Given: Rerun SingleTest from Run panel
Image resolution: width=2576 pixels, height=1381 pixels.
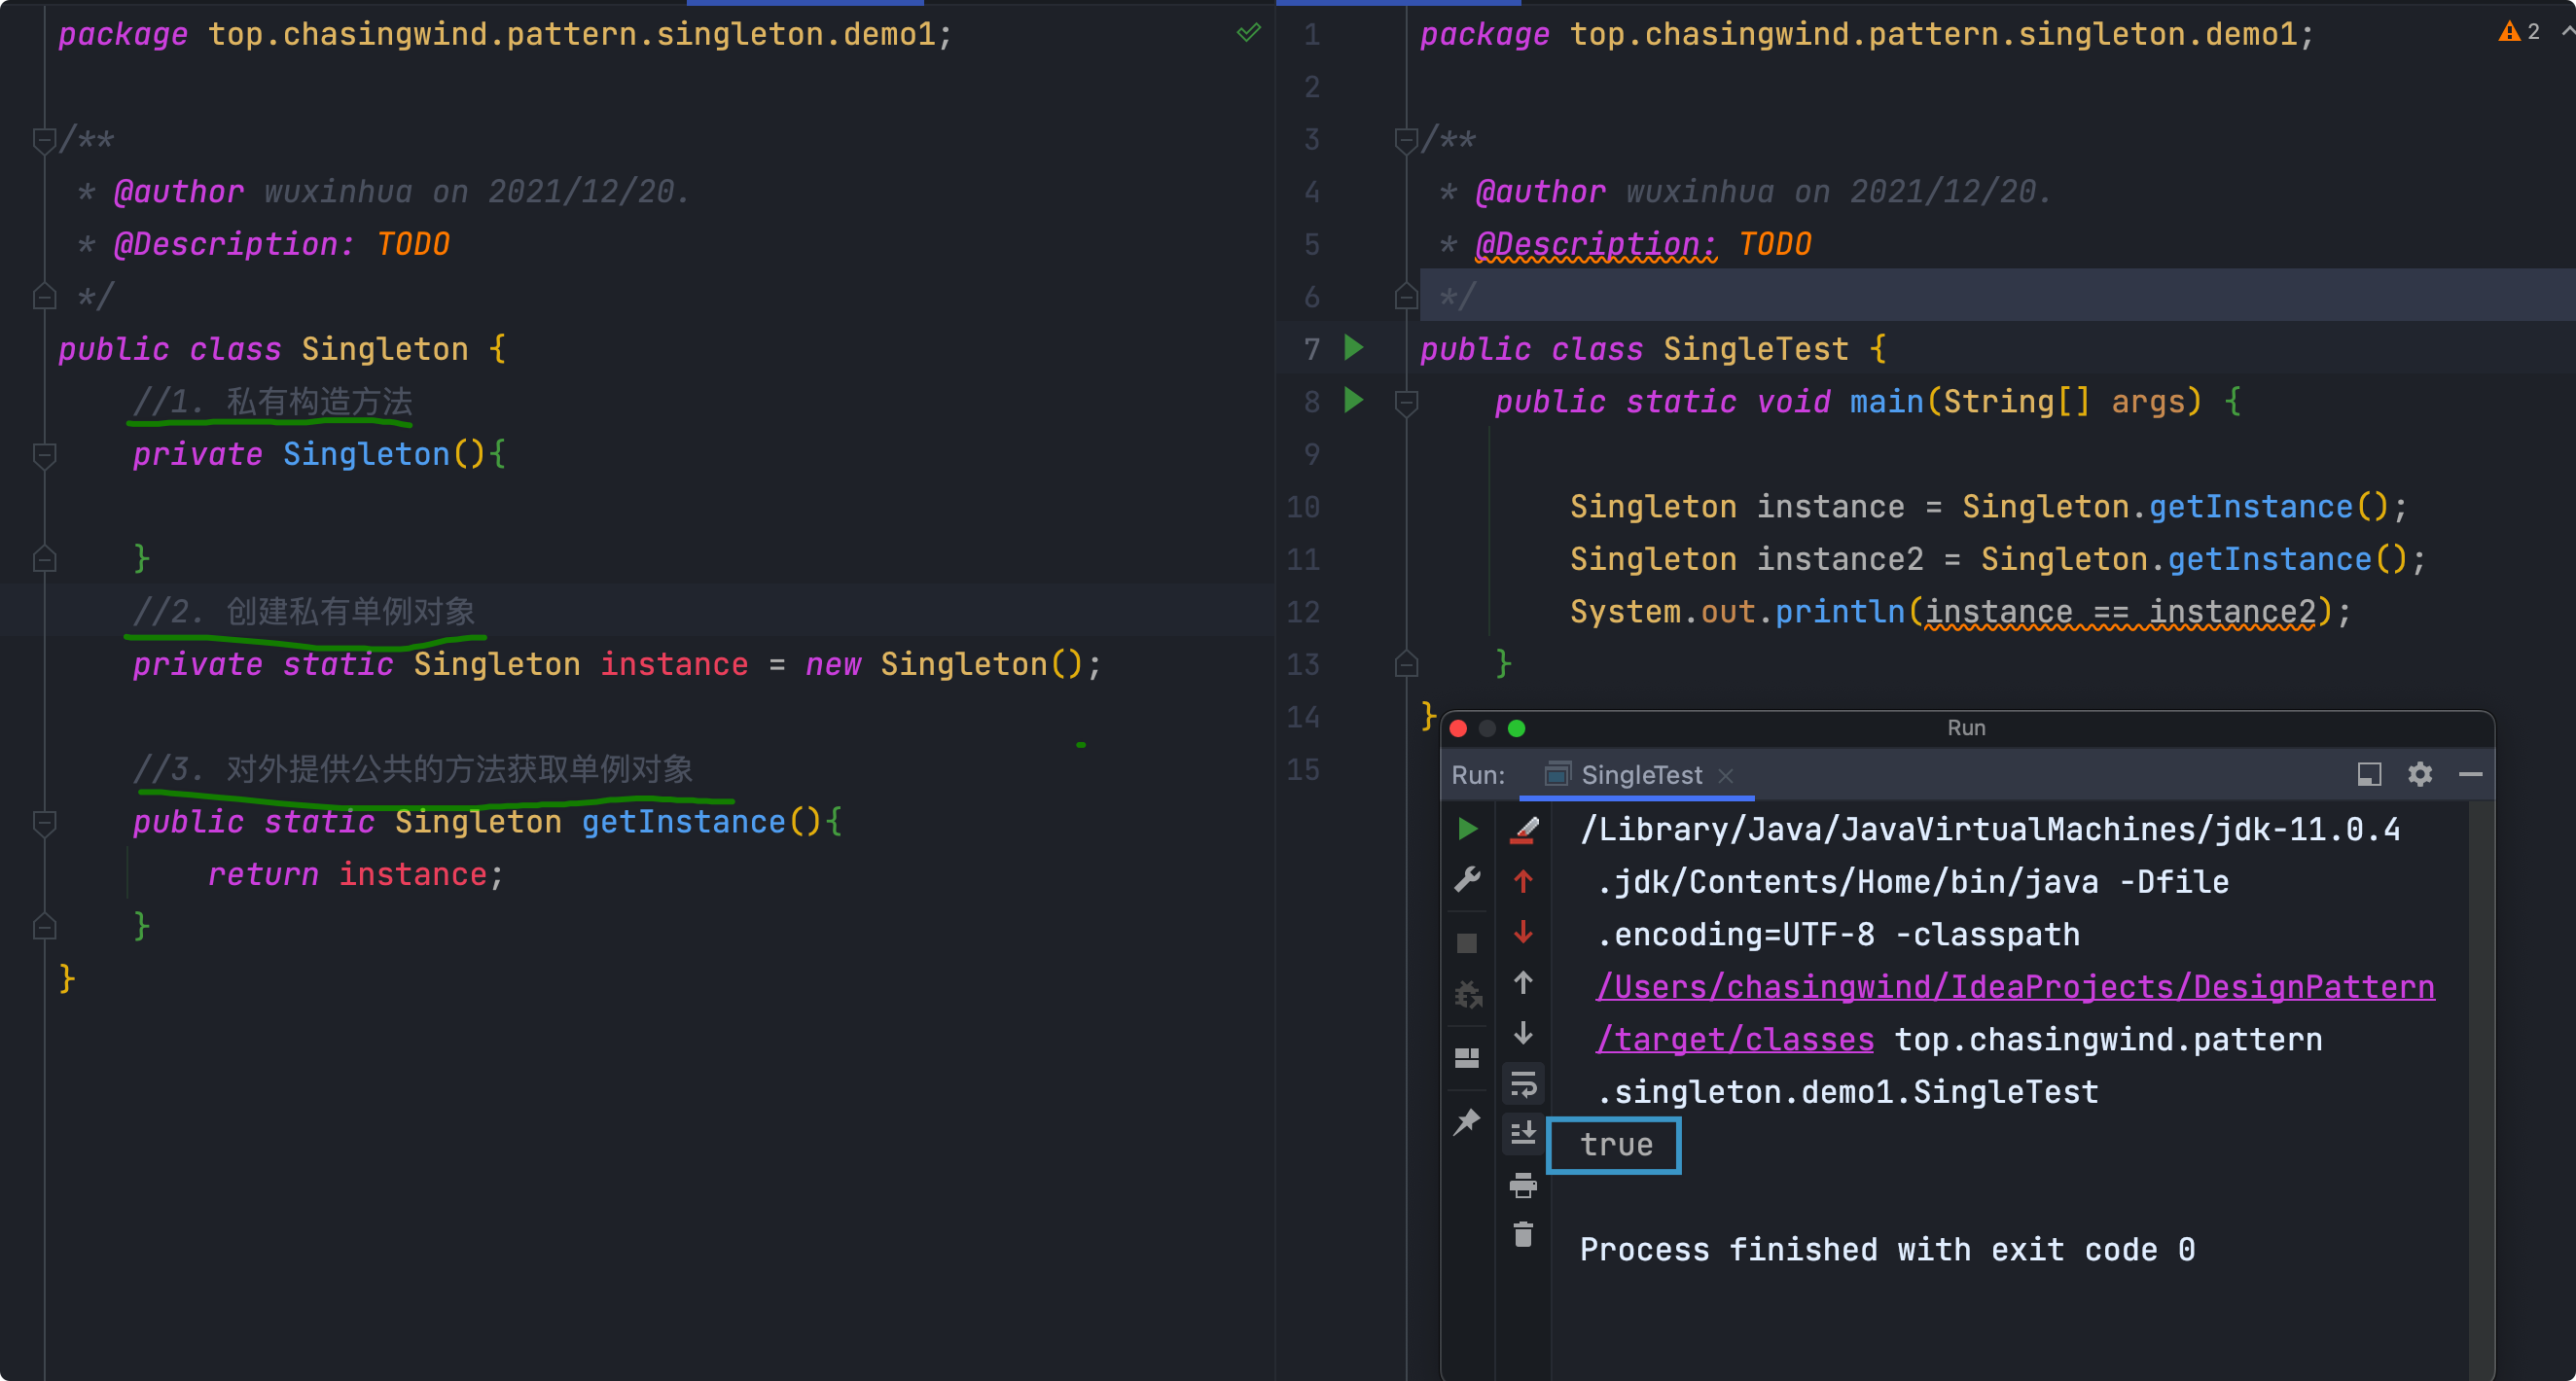Looking at the screenshot, I should click(x=1467, y=829).
